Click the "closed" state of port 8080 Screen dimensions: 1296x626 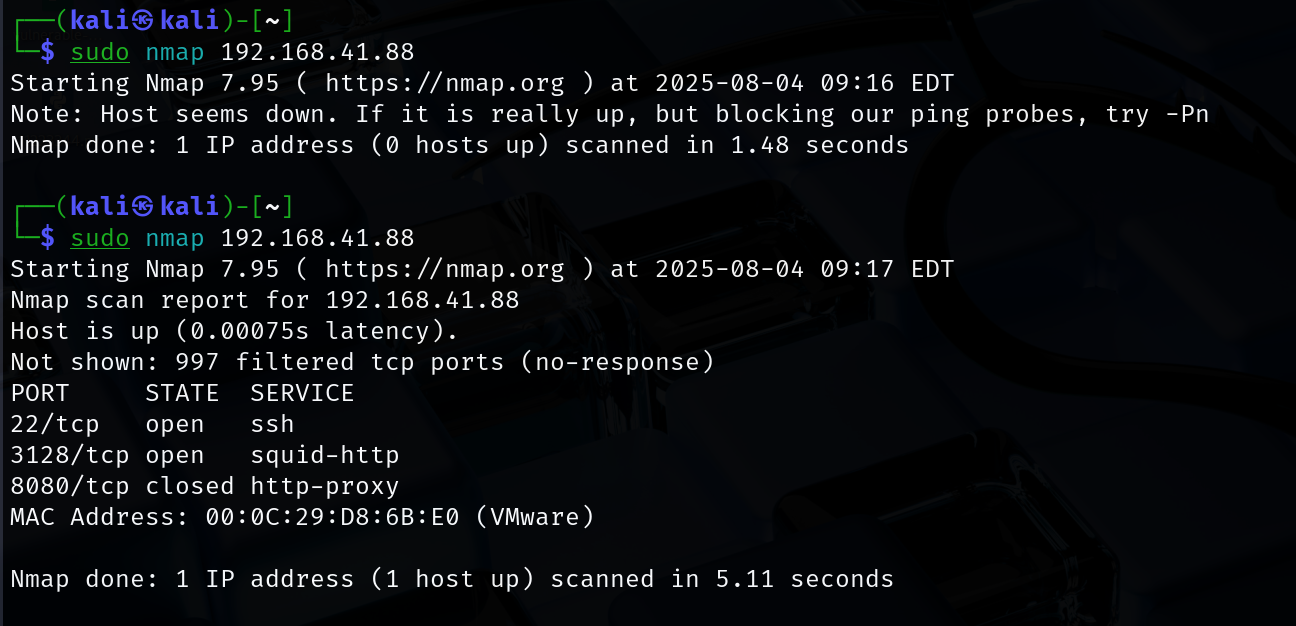click(x=190, y=486)
